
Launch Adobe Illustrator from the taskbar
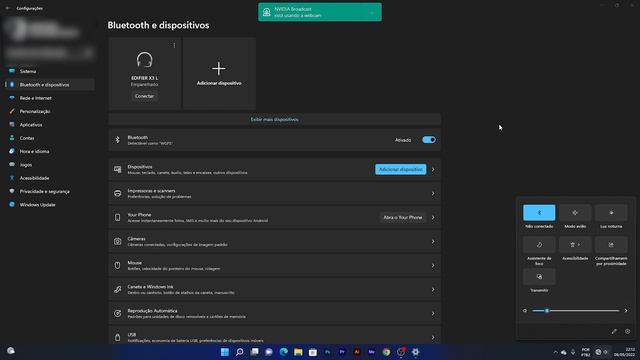357,352
